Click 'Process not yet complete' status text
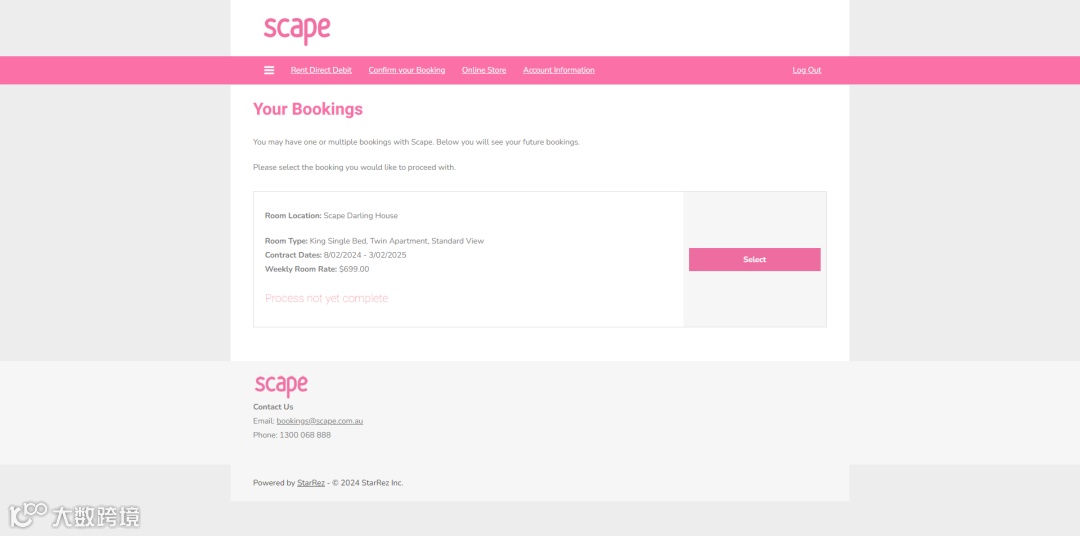1080x536 pixels. click(x=326, y=298)
